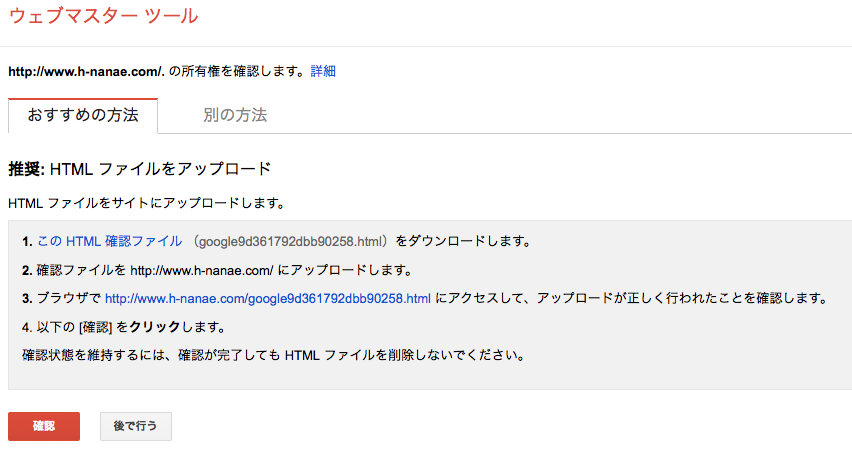Viewport: 852px width, 449px height.
Task: Click the red 確認 verify button
Action: [x=44, y=426]
